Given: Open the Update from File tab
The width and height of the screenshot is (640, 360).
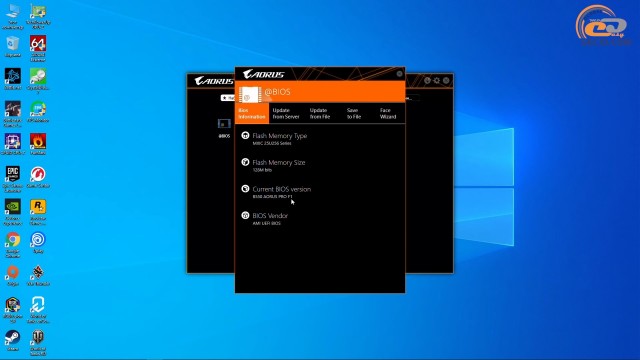Looking at the screenshot, I should pyautogui.click(x=320, y=113).
